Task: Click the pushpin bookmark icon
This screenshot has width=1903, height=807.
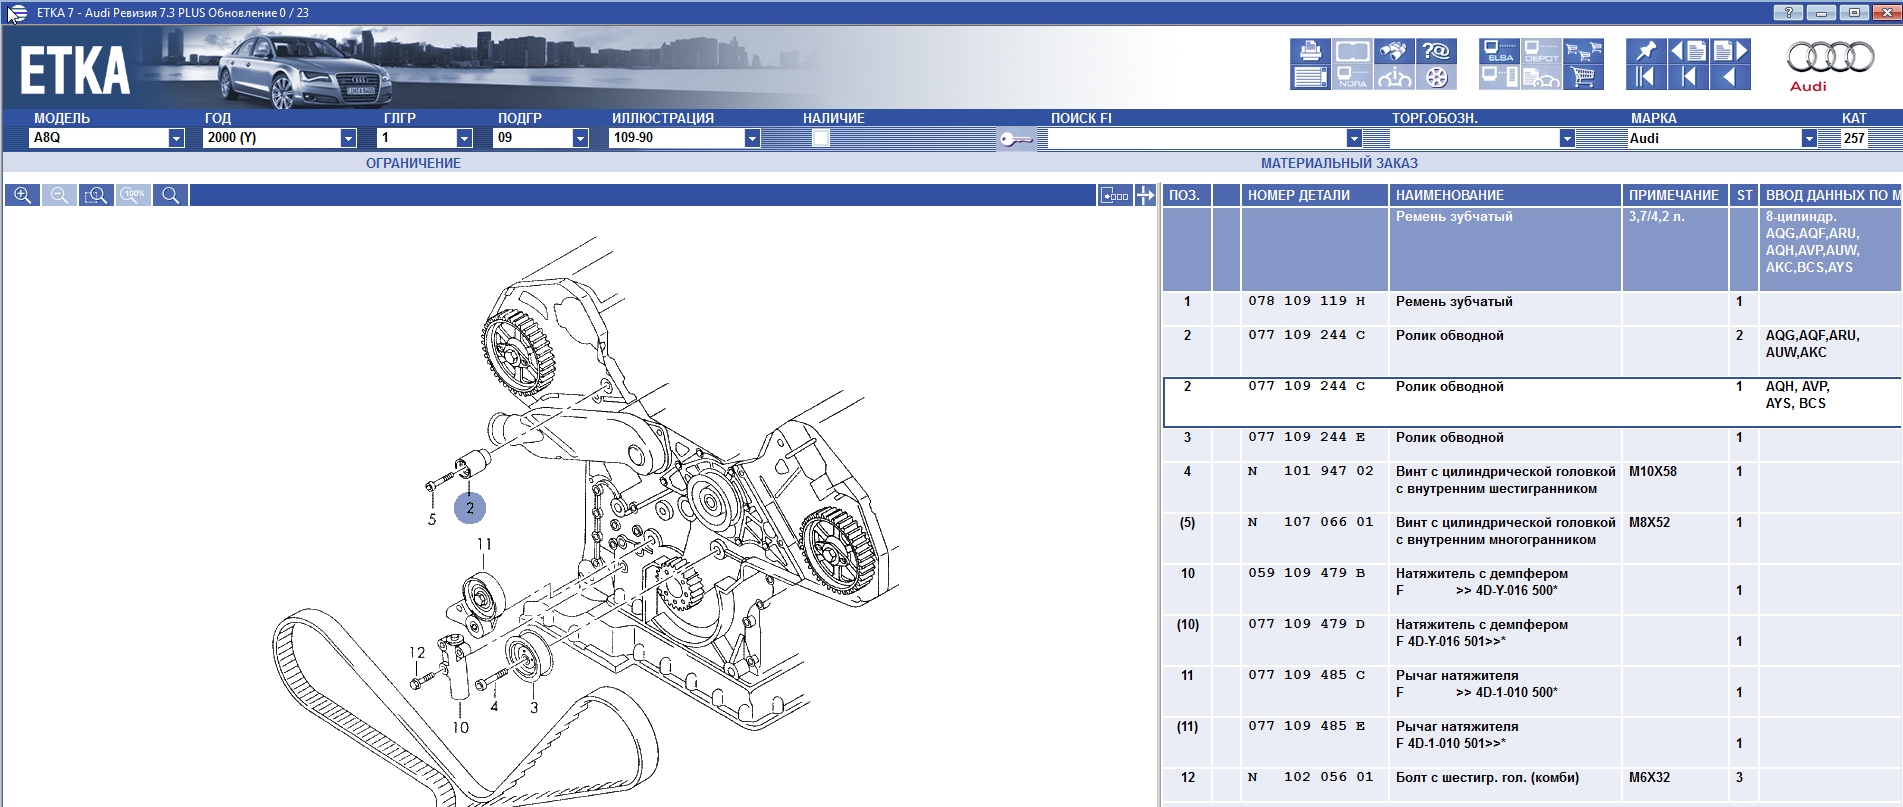Action: (x=1645, y=51)
